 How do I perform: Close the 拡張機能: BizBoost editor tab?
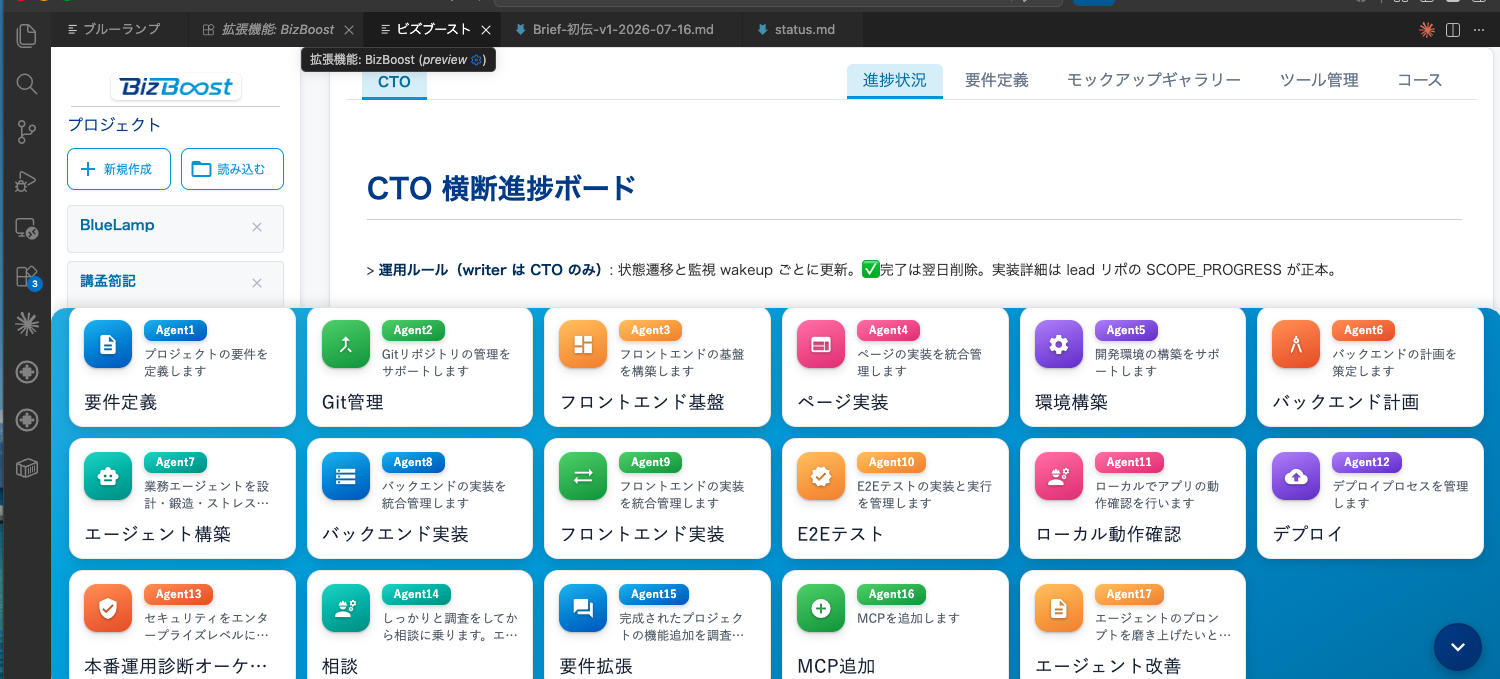tap(348, 30)
